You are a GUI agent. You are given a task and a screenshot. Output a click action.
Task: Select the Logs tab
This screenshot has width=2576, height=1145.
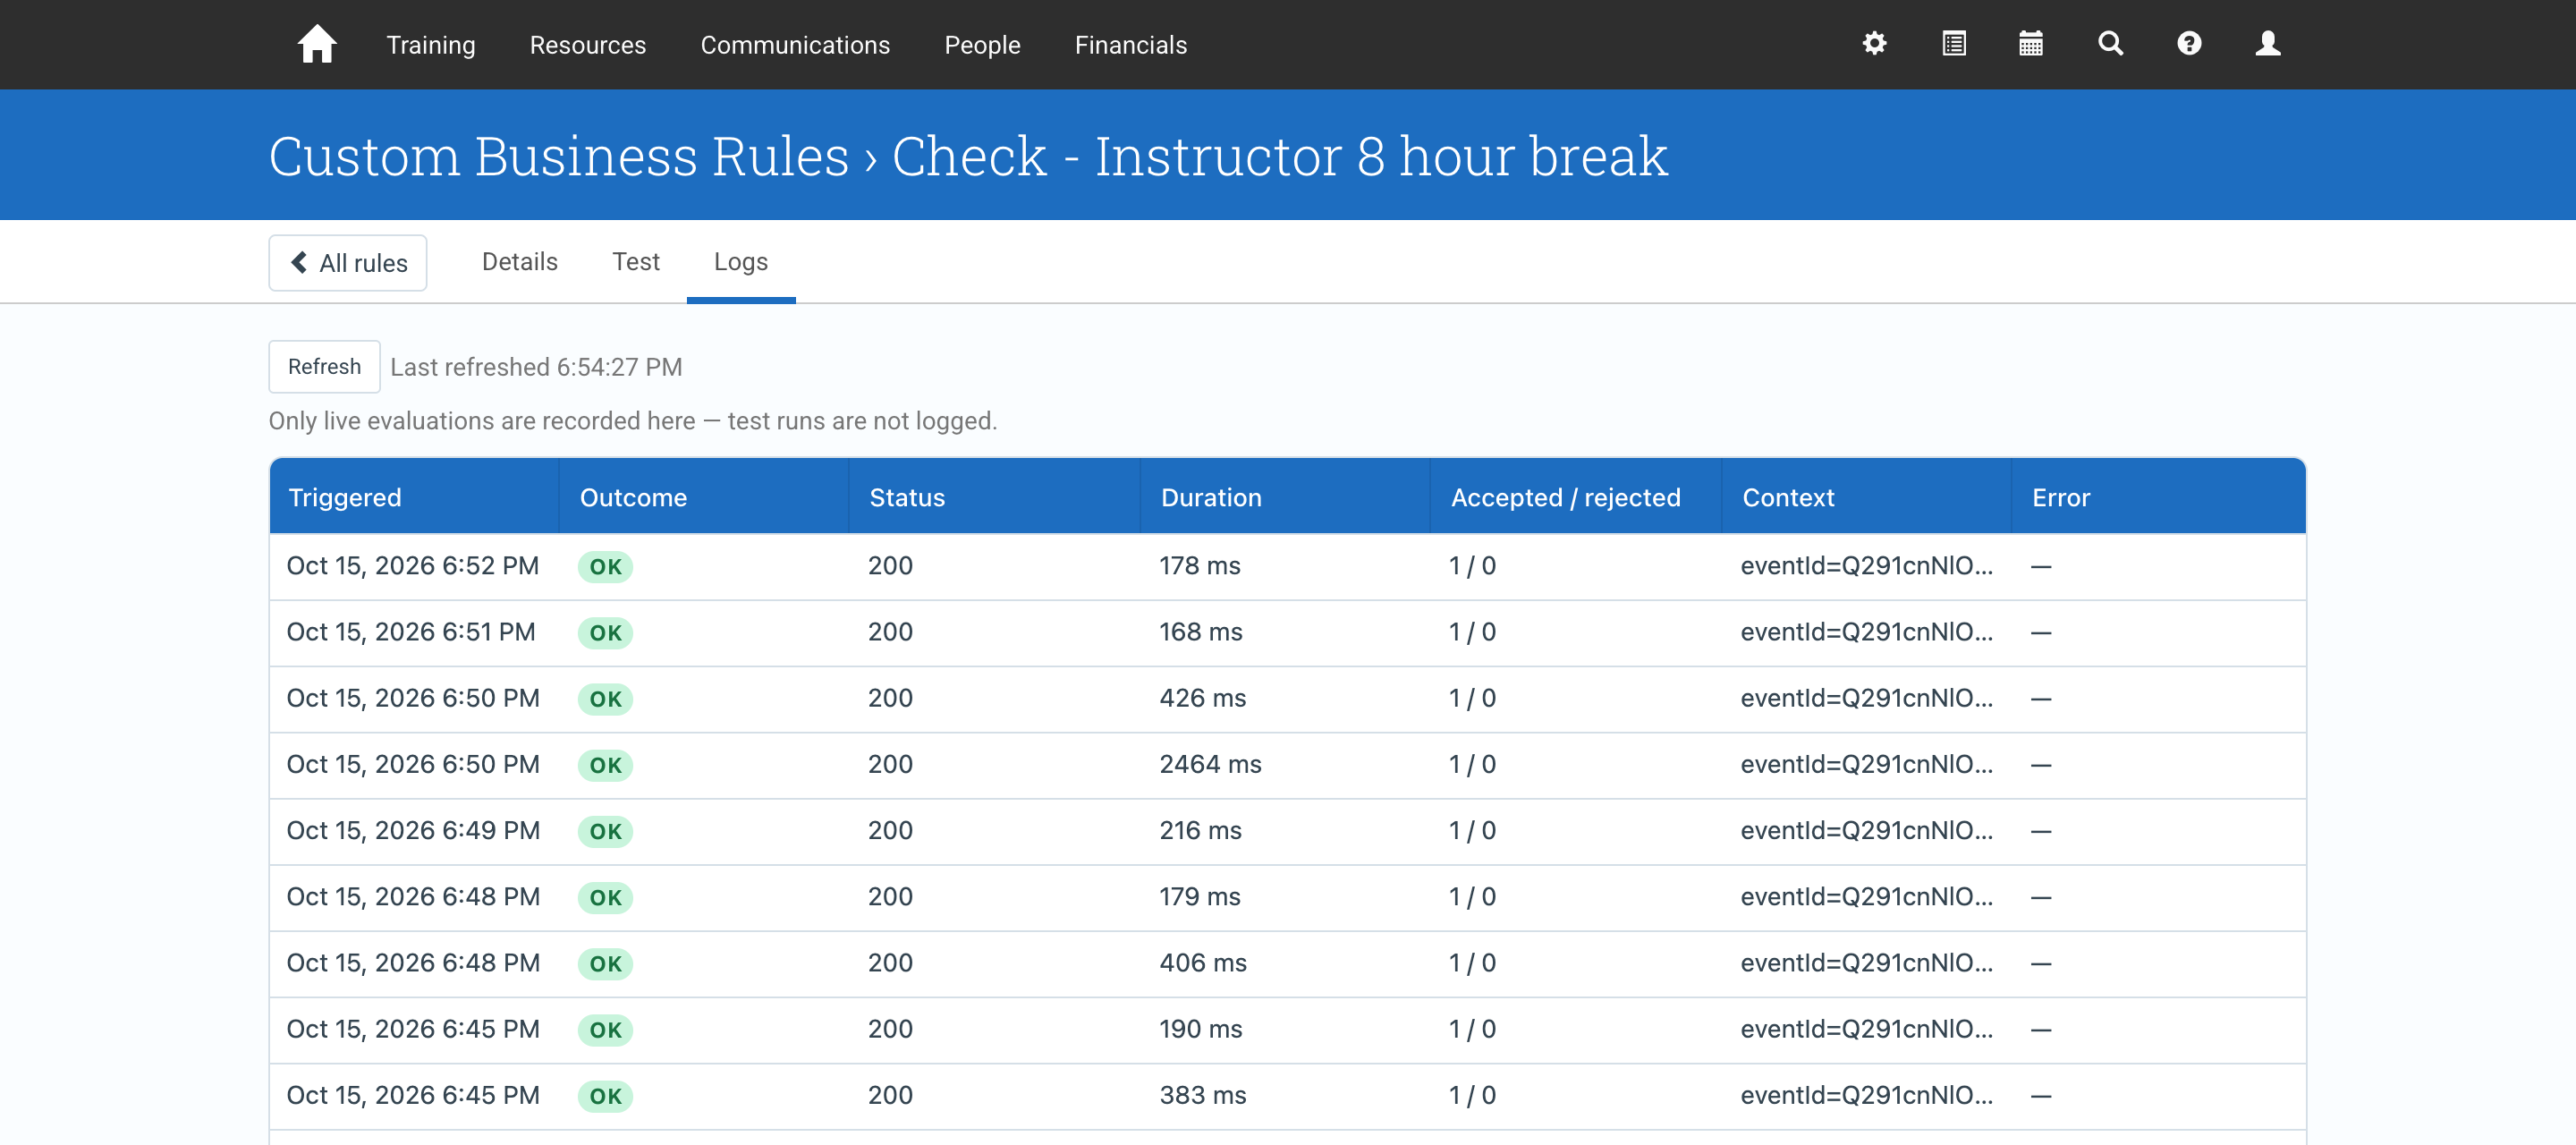(x=741, y=261)
